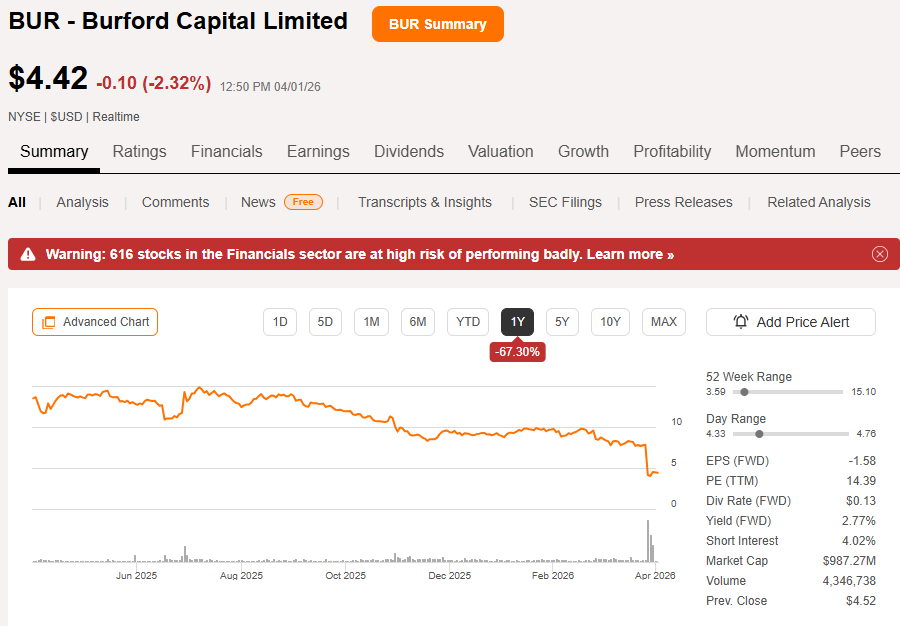
Task: Click the Advanced Chart window icon
Action: point(49,322)
